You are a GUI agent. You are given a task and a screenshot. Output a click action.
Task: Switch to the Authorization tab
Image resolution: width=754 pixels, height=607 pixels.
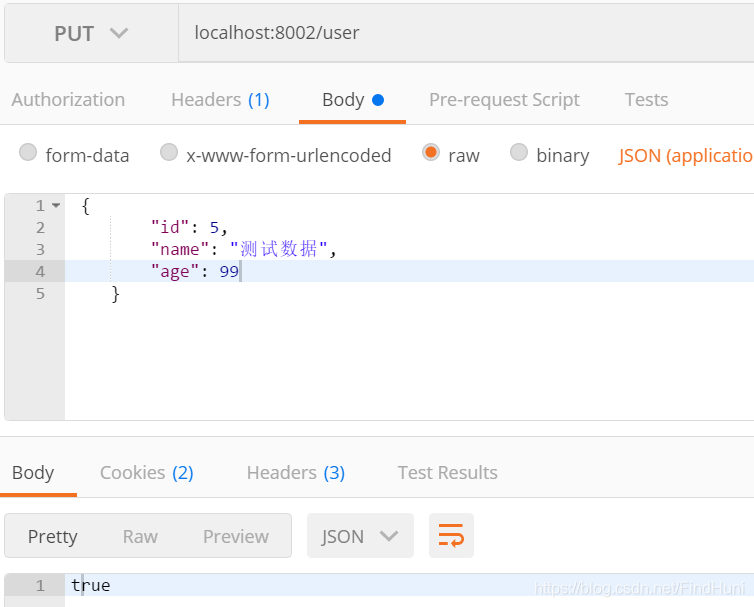68,100
